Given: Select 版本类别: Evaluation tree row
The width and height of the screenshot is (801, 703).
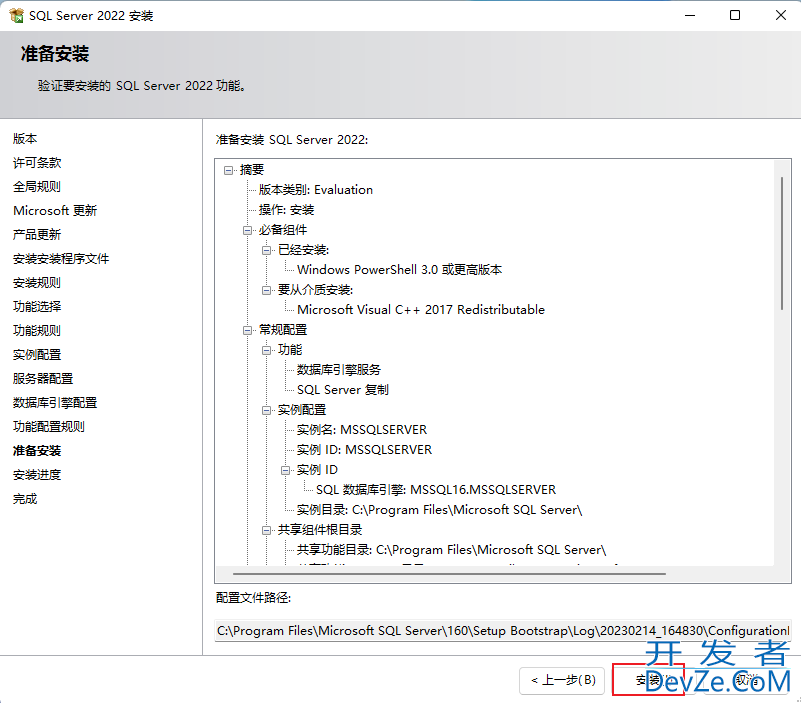Looking at the screenshot, I should click(x=316, y=190).
